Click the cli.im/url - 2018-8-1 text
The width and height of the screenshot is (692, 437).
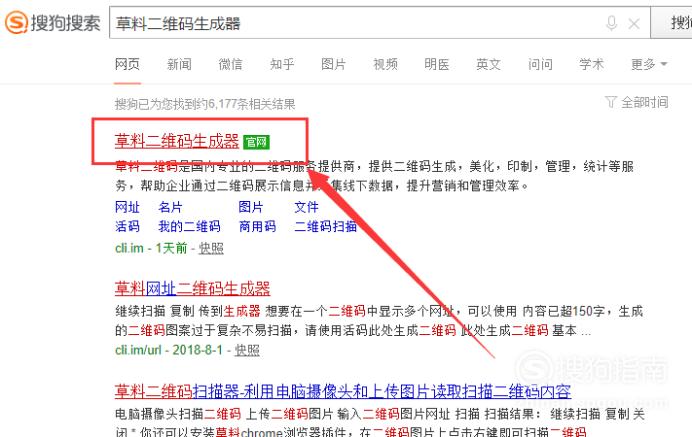pyautogui.click(x=169, y=350)
